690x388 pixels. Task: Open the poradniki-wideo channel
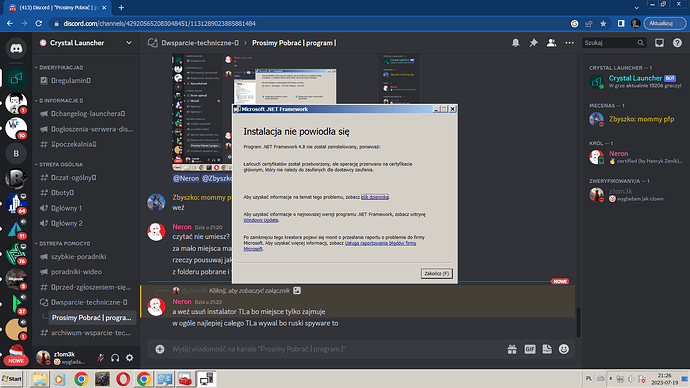coord(86,272)
